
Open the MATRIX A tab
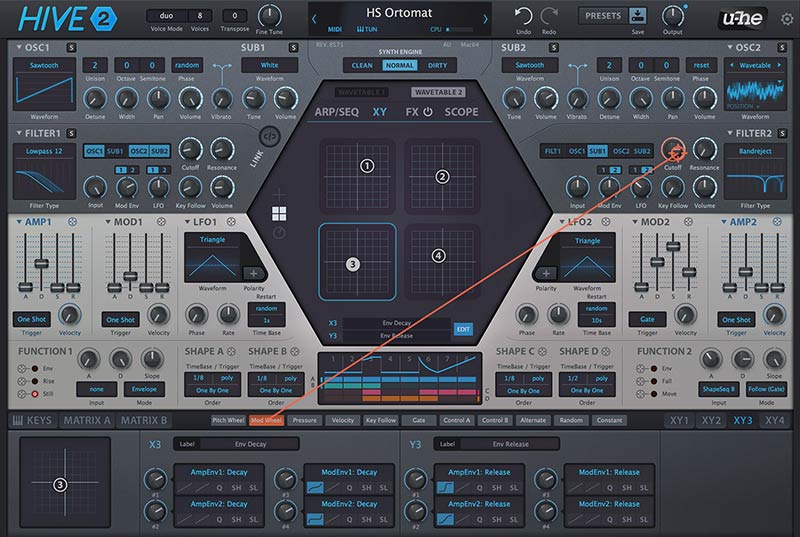pos(87,420)
